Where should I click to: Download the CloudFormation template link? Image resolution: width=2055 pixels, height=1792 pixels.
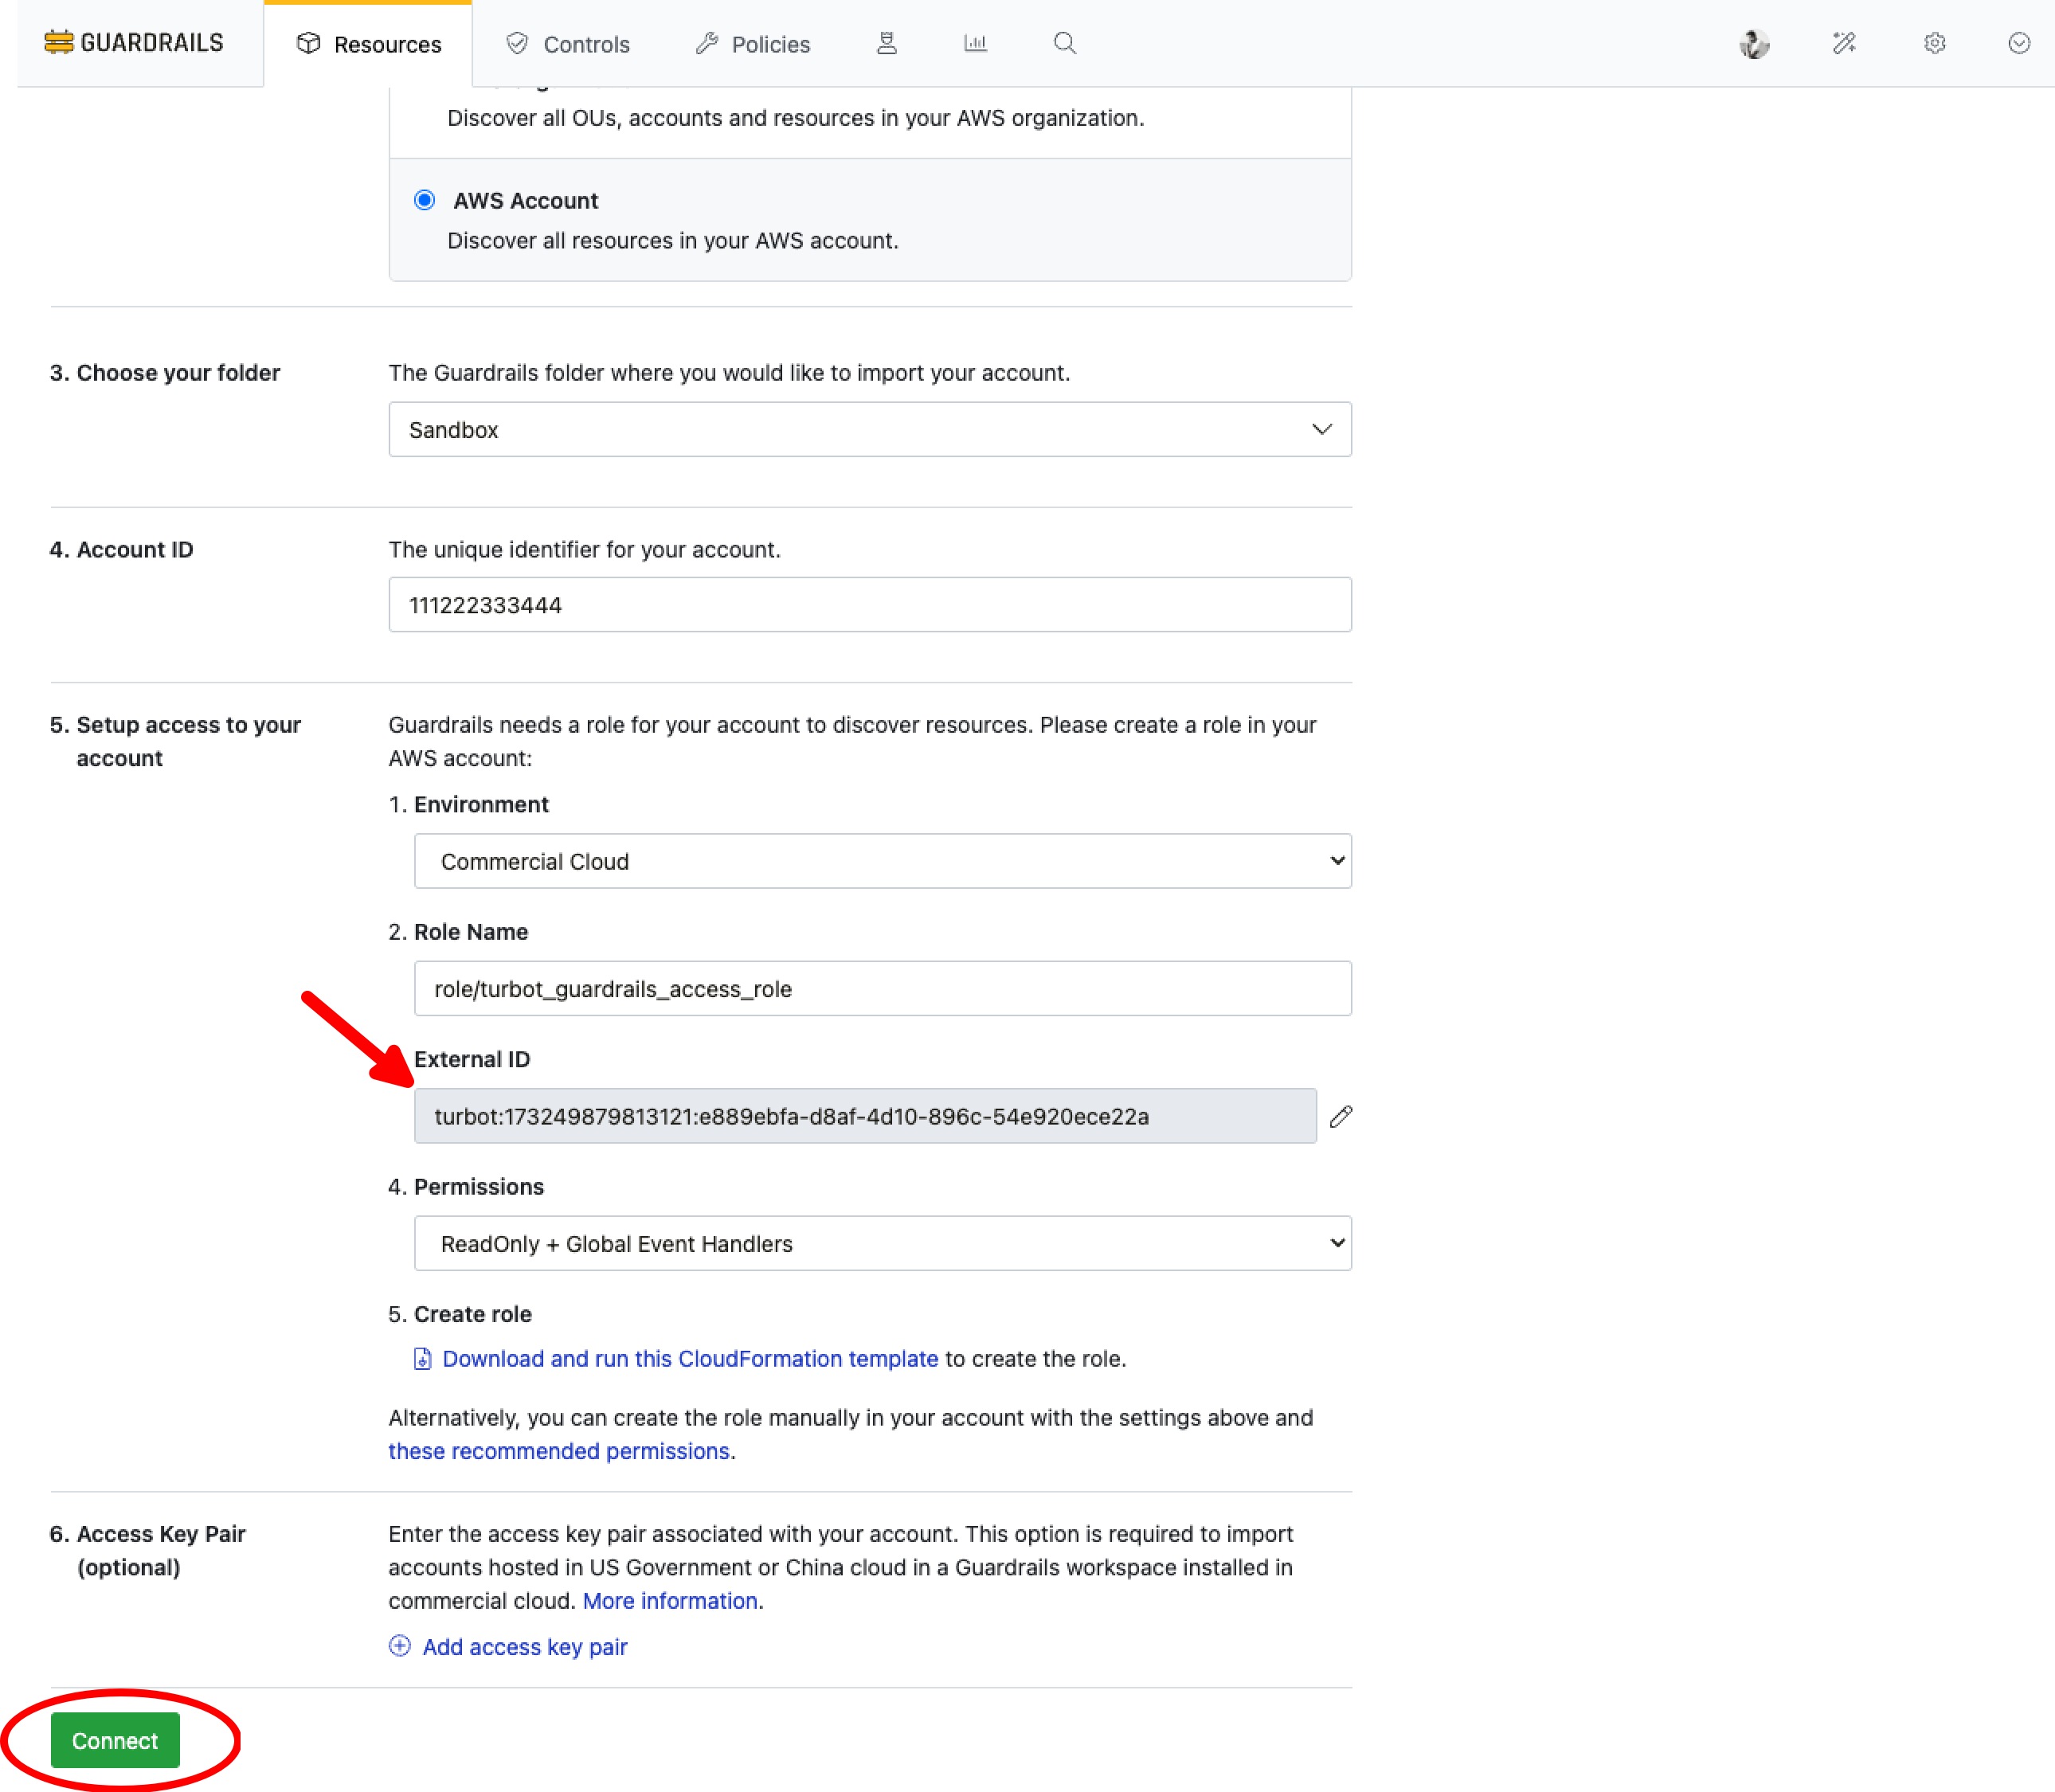tap(689, 1358)
